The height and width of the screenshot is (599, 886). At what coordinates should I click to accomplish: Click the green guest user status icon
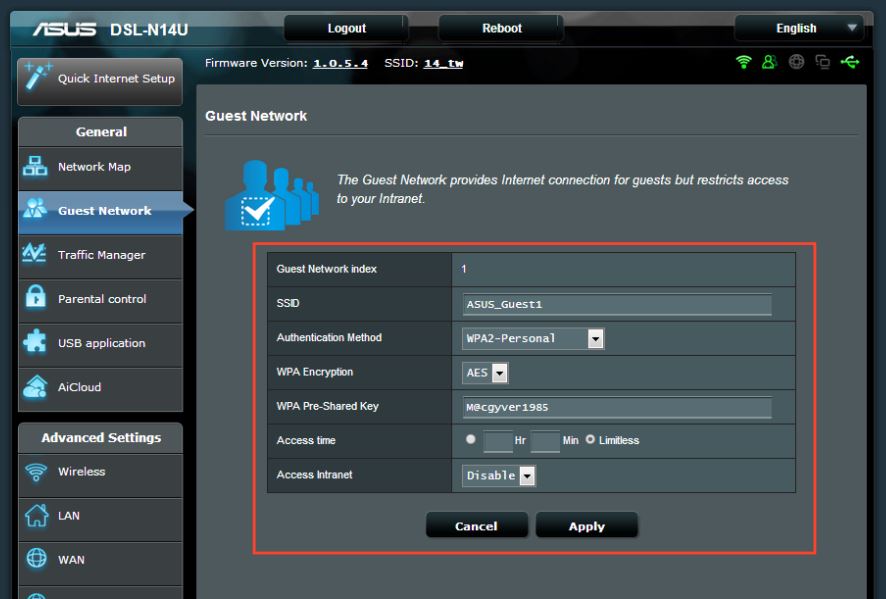tap(769, 62)
